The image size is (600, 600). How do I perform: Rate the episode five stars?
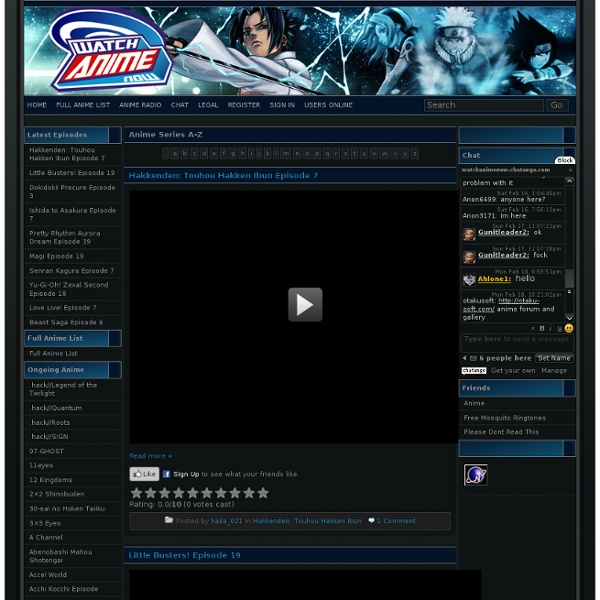click(x=193, y=493)
